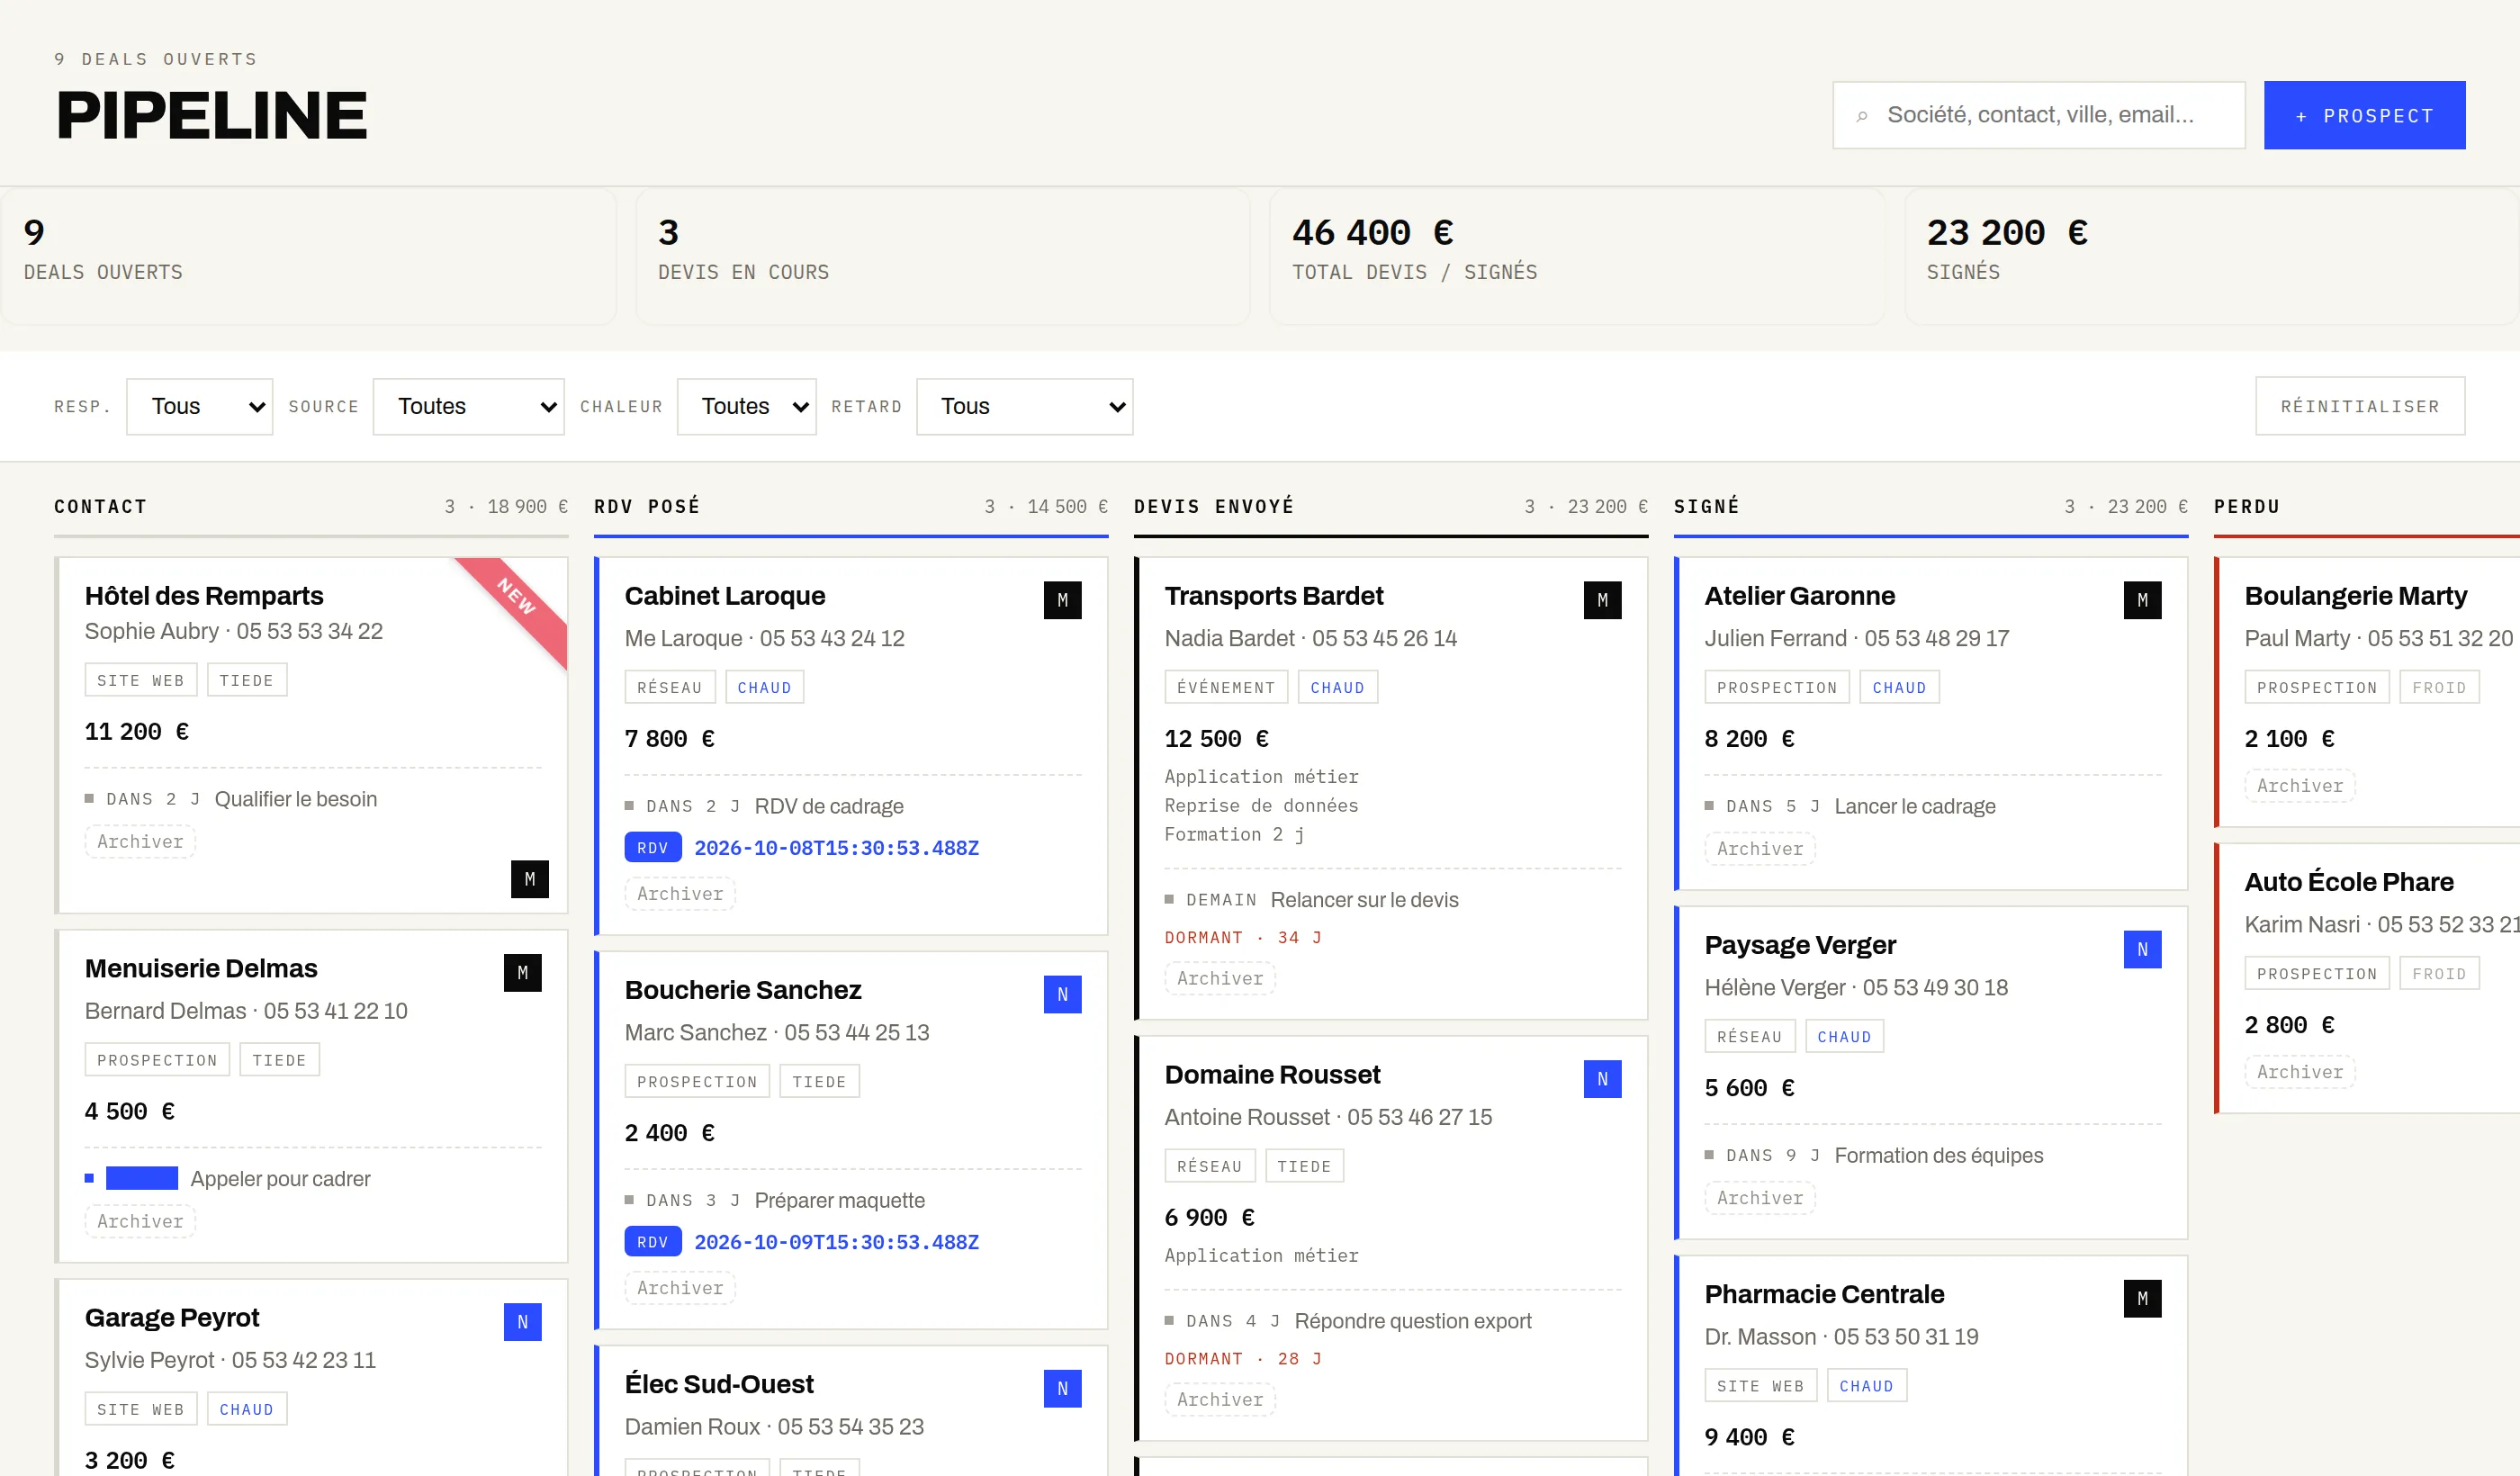The image size is (2520, 1476).
Task: Archive the Transports Bardet deal
Action: (x=1220, y=978)
